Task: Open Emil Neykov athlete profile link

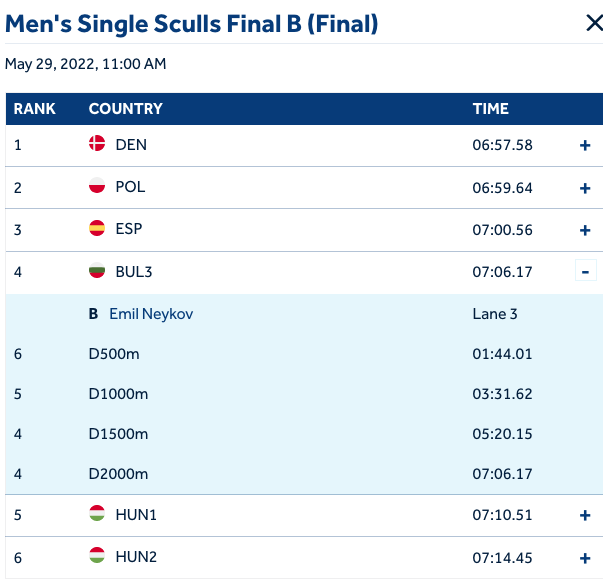Action: pyautogui.click(x=151, y=314)
